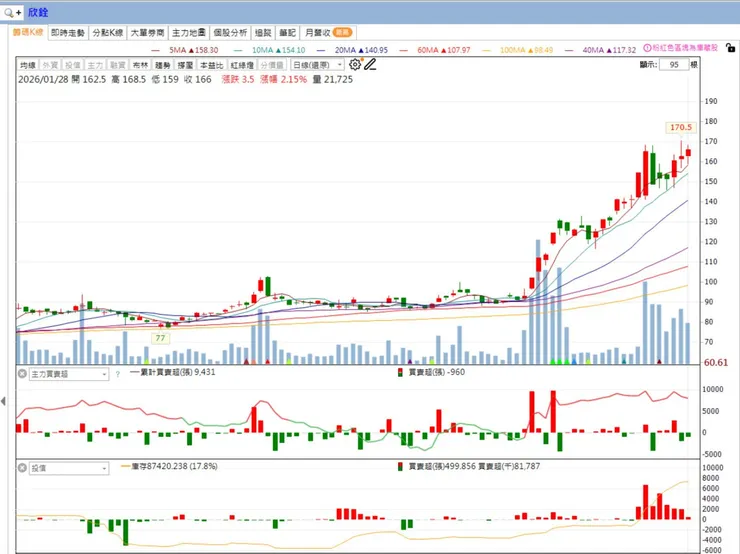Toggle top toolbar 投信 overlay button
Image resolution: width=740 pixels, height=554 pixels.
tap(73, 65)
